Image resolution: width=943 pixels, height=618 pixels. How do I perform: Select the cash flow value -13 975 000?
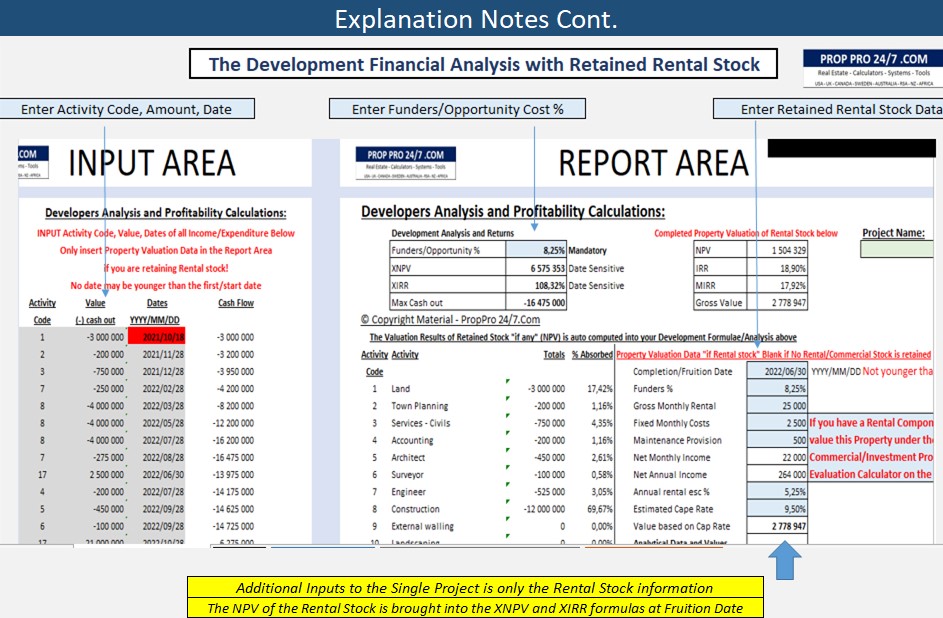(233, 475)
